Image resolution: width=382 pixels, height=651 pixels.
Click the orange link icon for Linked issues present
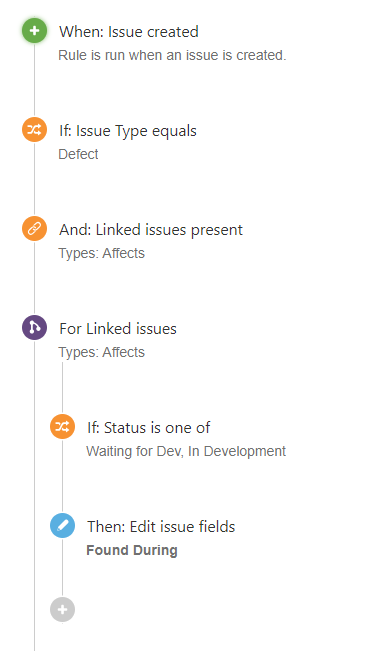pyautogui.click(x=34, y=228)
